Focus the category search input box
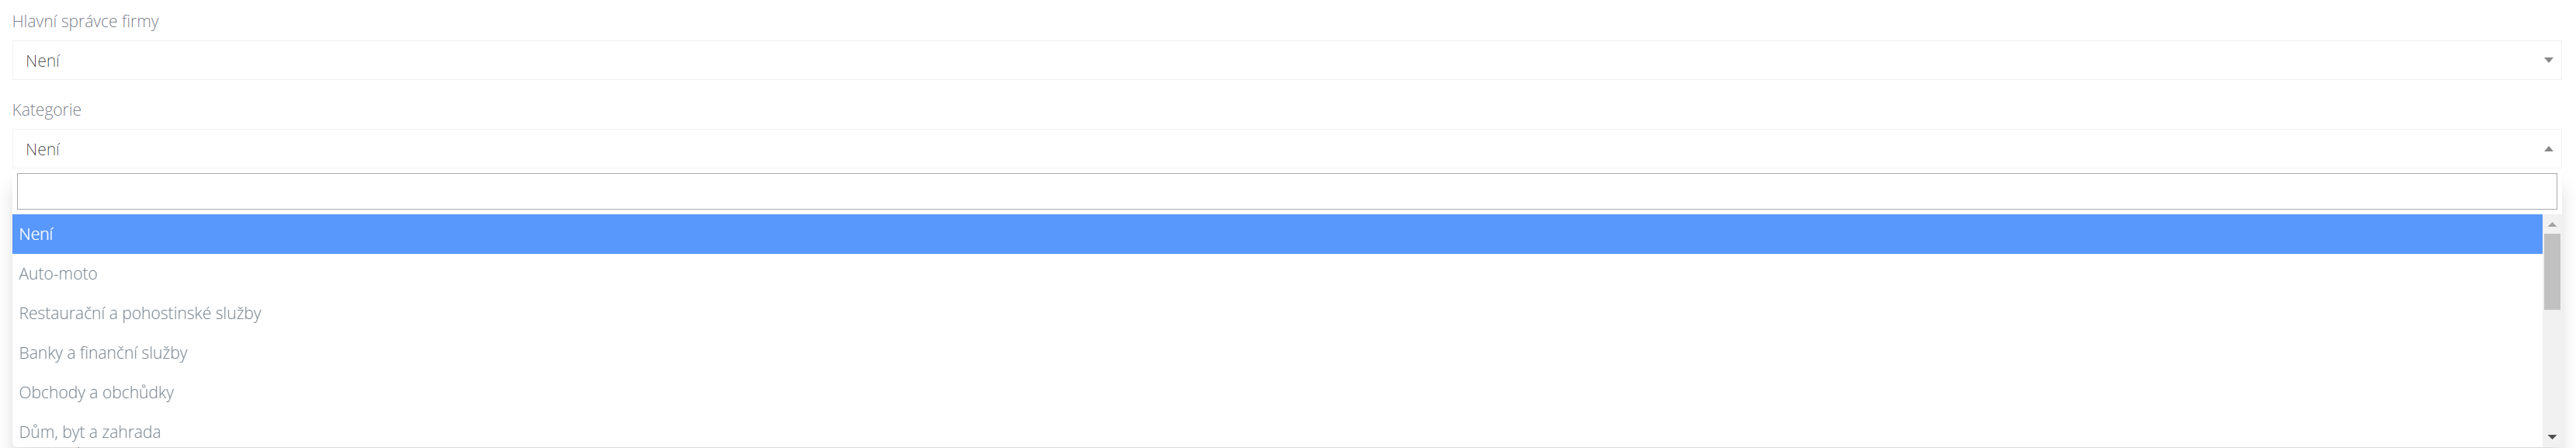This screenshot has width=2576, height=448. [x=1286, y=191]
